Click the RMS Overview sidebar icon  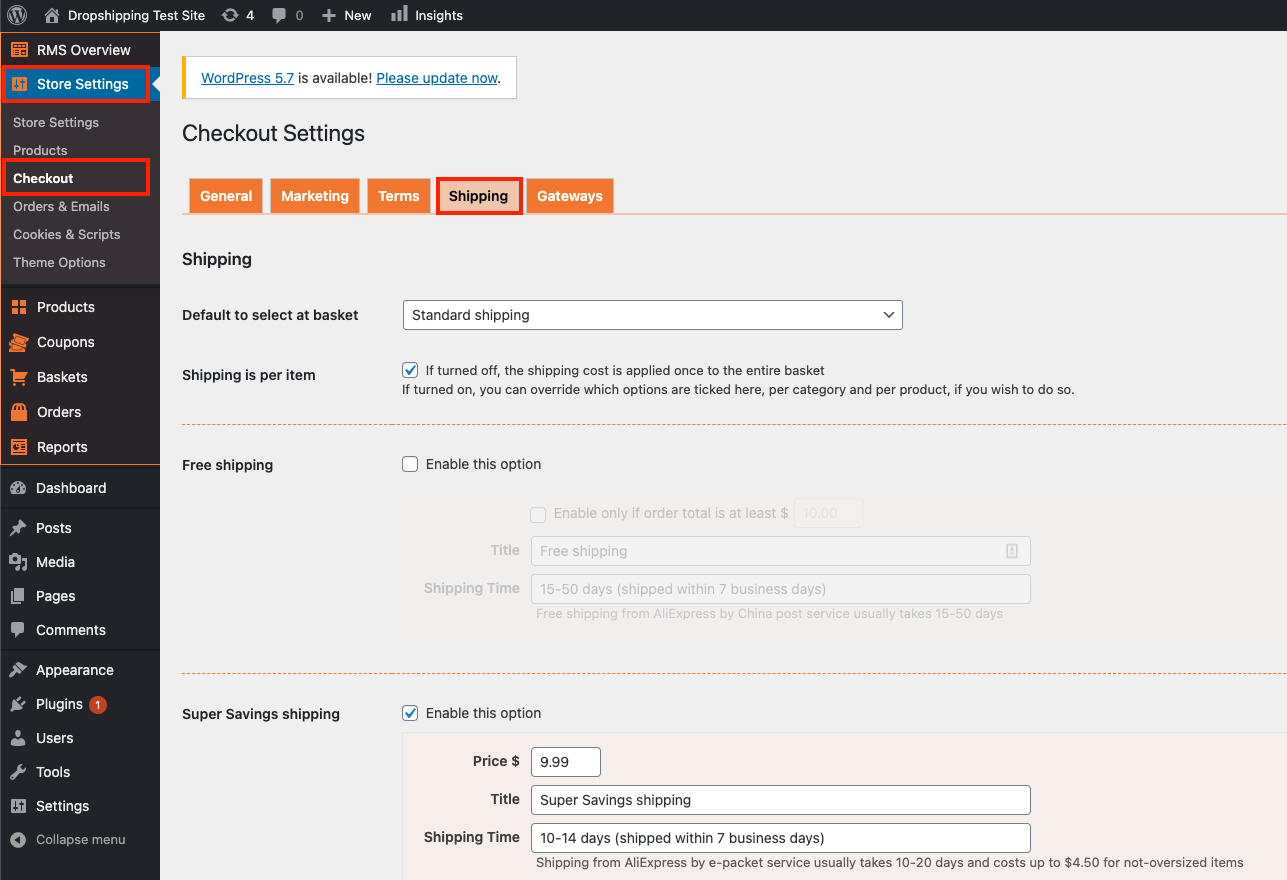point(19,50)
